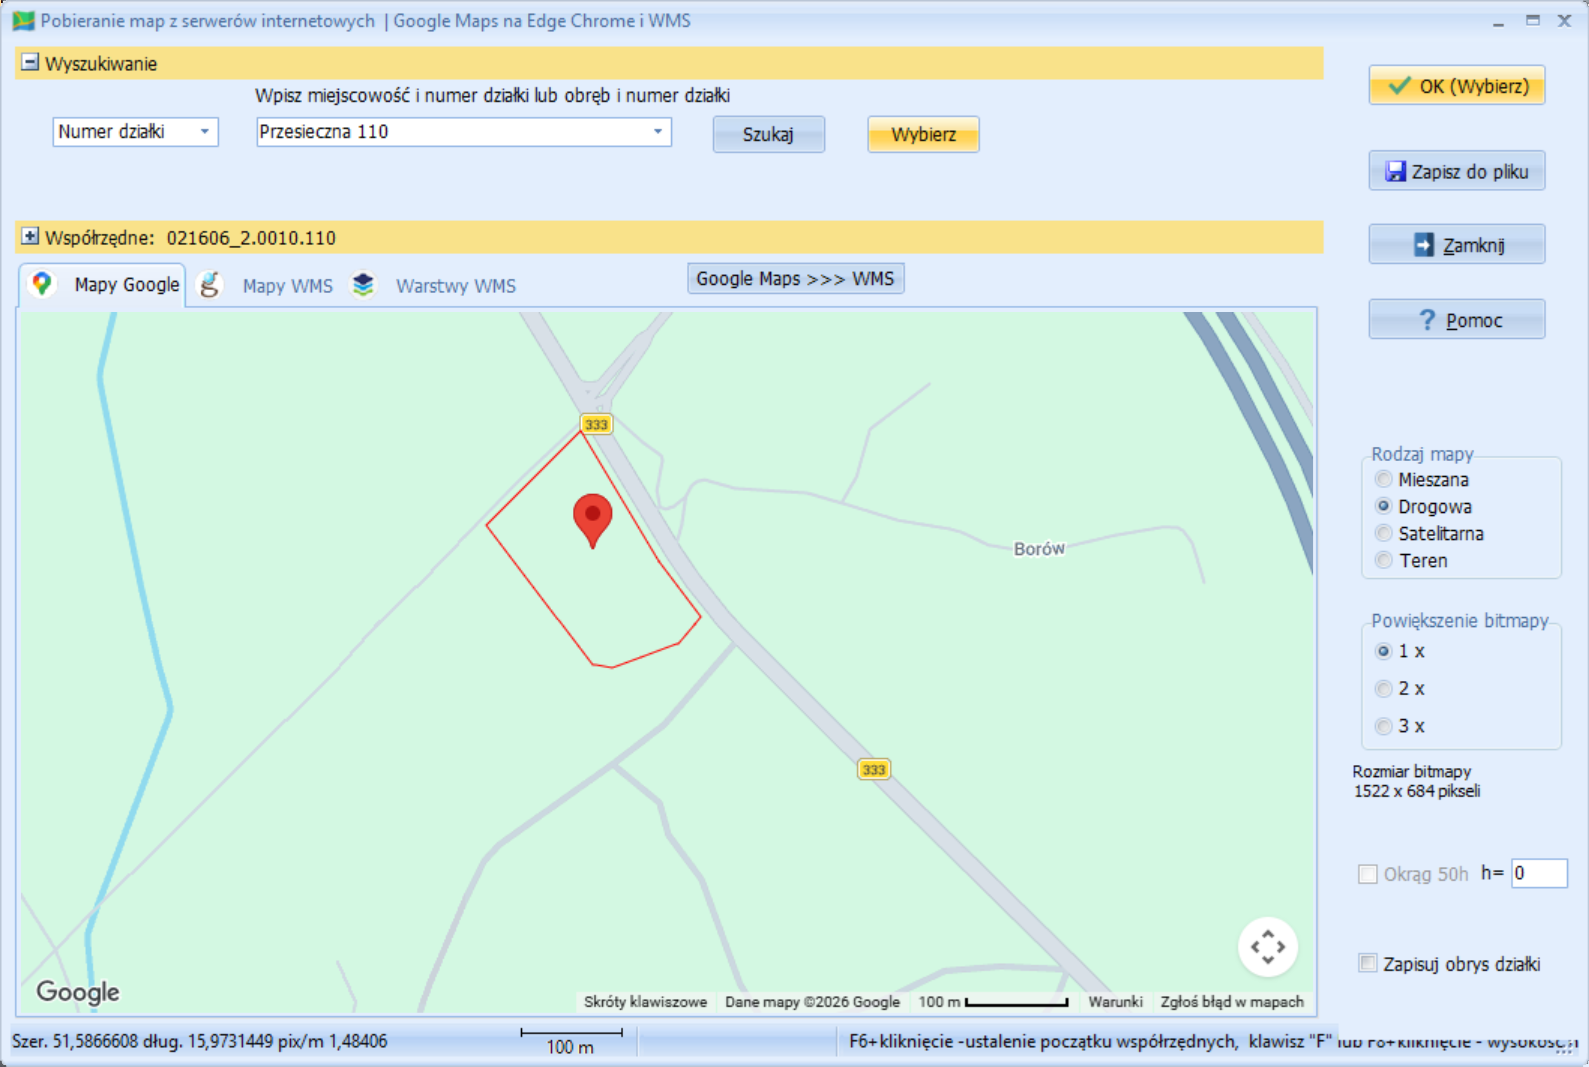This screenshot has width=1589, height=1067.
Task: Collapse the Wyszukiwanie section
Action: coord(30,63)
